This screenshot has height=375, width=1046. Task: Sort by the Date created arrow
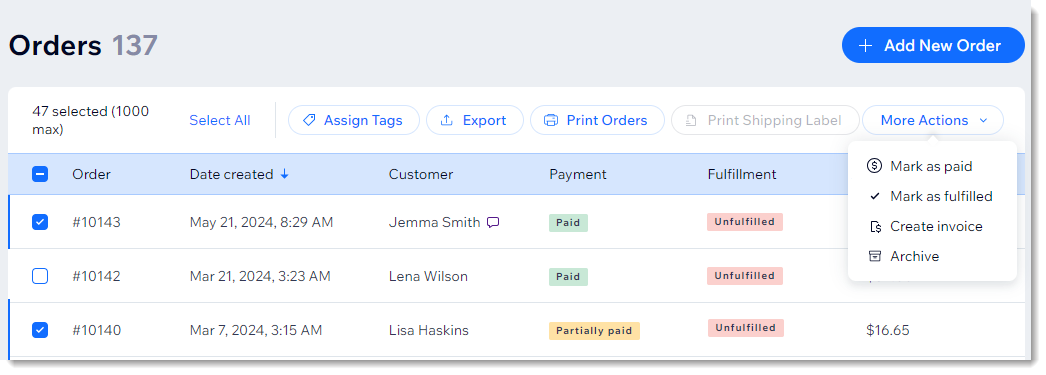[285, 174]
